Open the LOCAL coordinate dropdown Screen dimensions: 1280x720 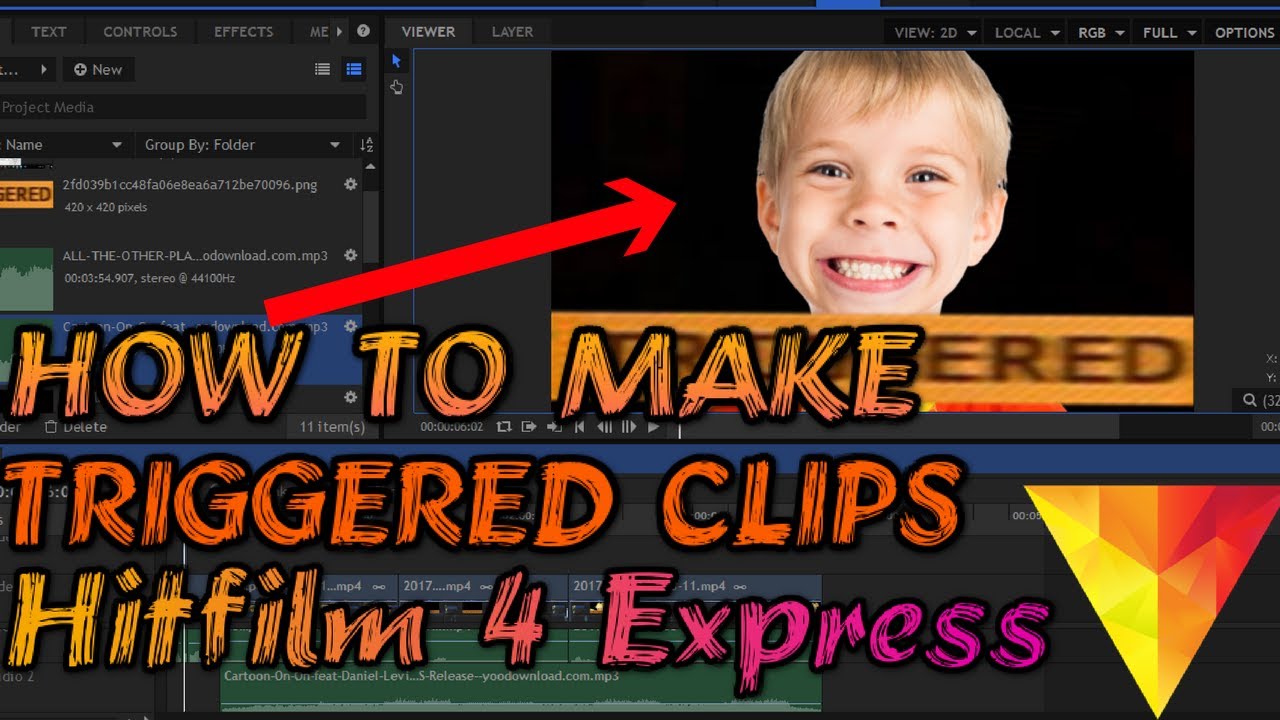1026,32
